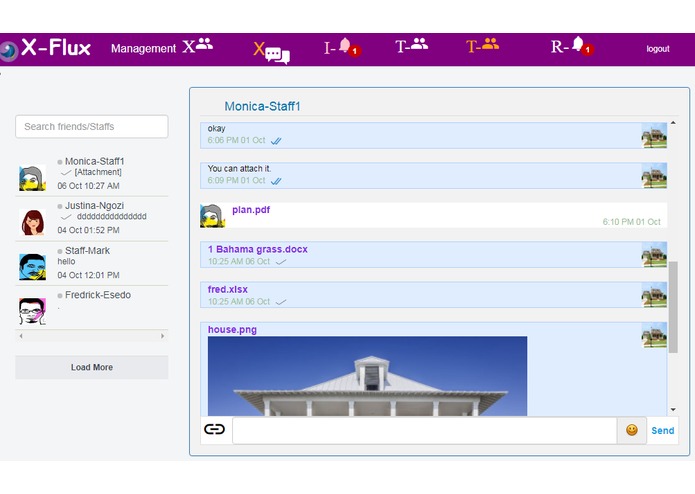Click sender avatar on house.png message
695x494 pixels.
[x=654, y=335]
